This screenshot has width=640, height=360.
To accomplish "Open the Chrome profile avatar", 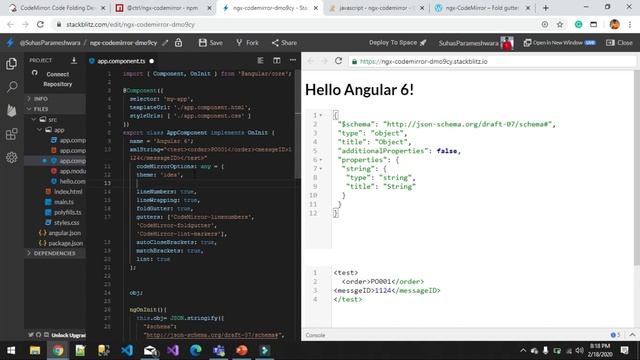I will [614, 24].
